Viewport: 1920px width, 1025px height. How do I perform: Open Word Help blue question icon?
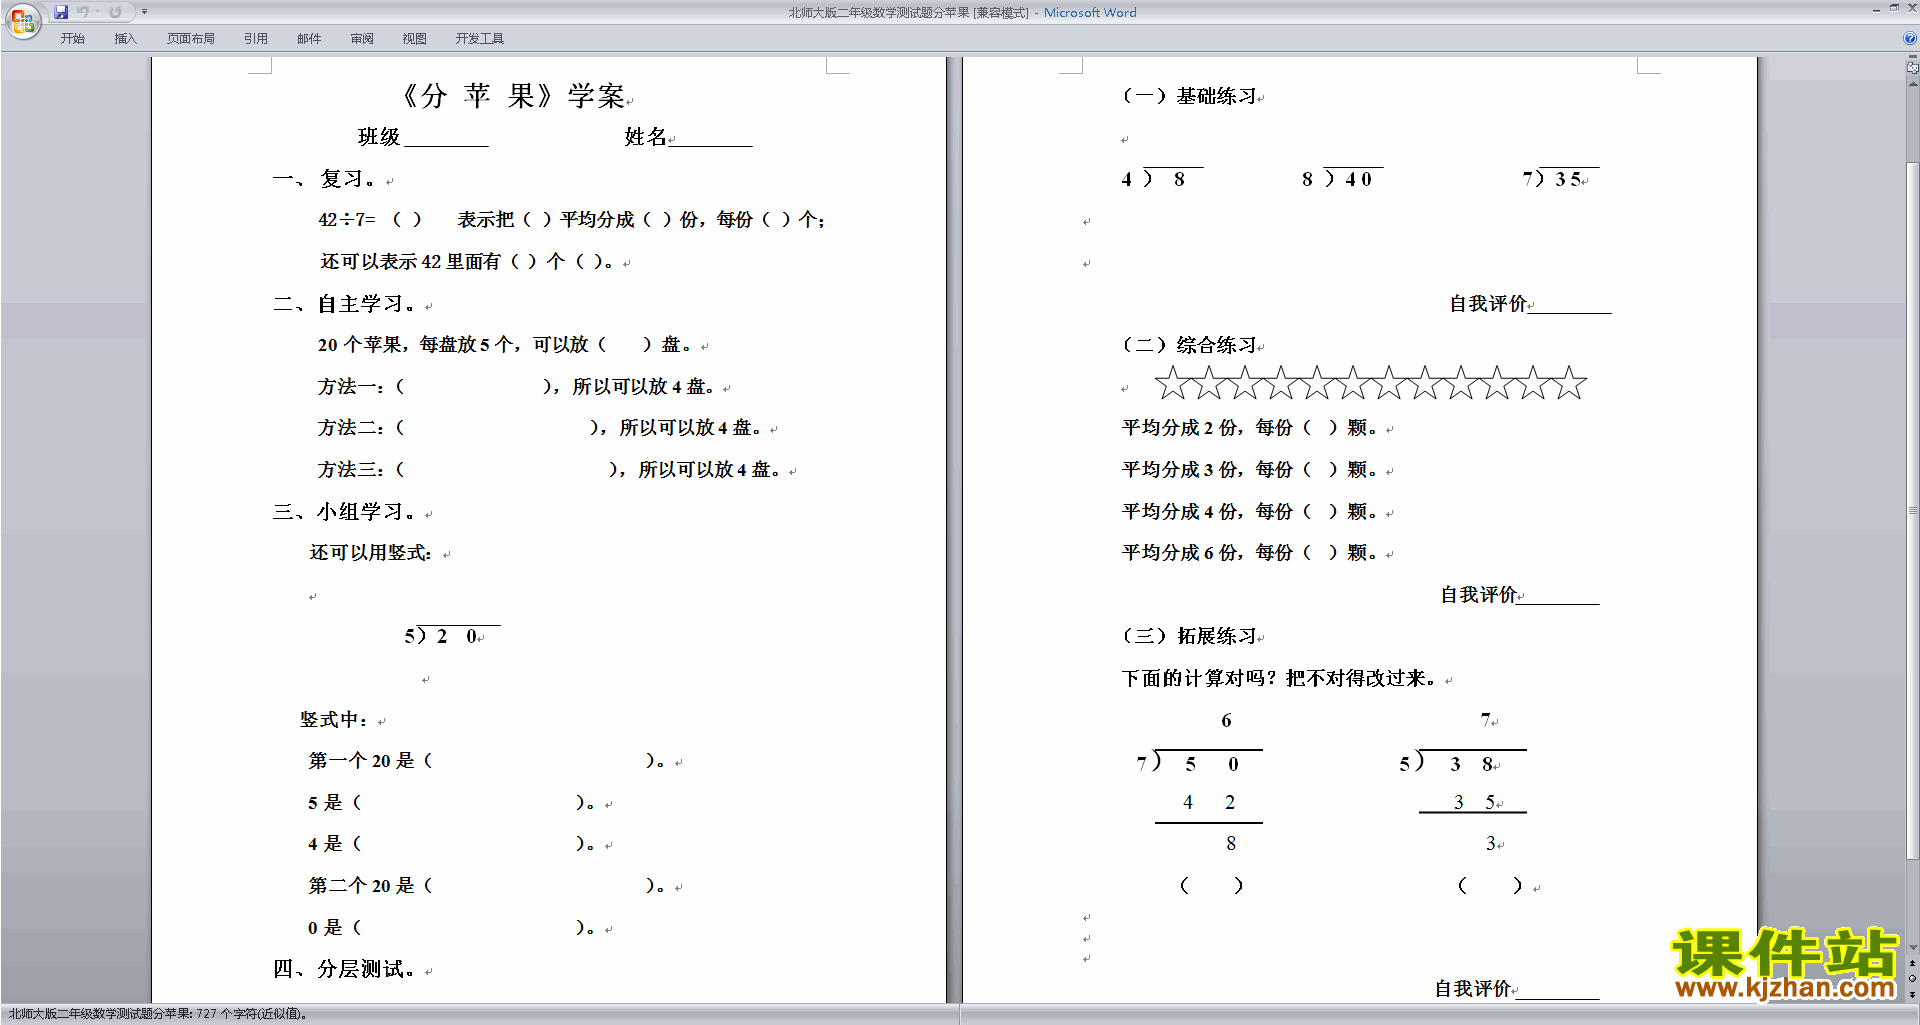coord(1910,39)
